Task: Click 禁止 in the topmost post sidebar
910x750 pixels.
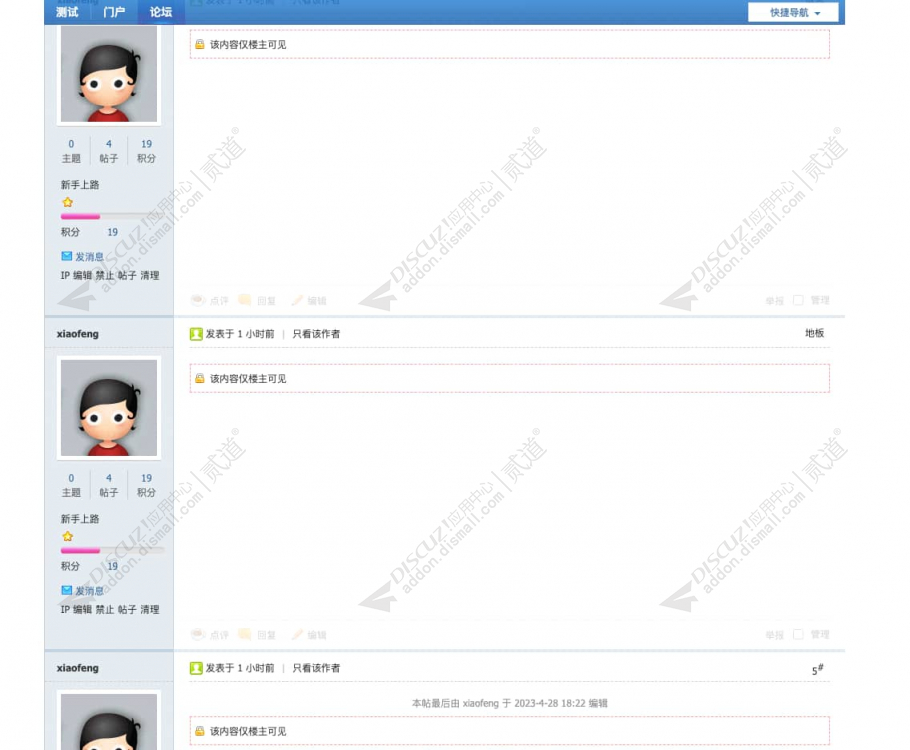Action: tap(105, 276)
